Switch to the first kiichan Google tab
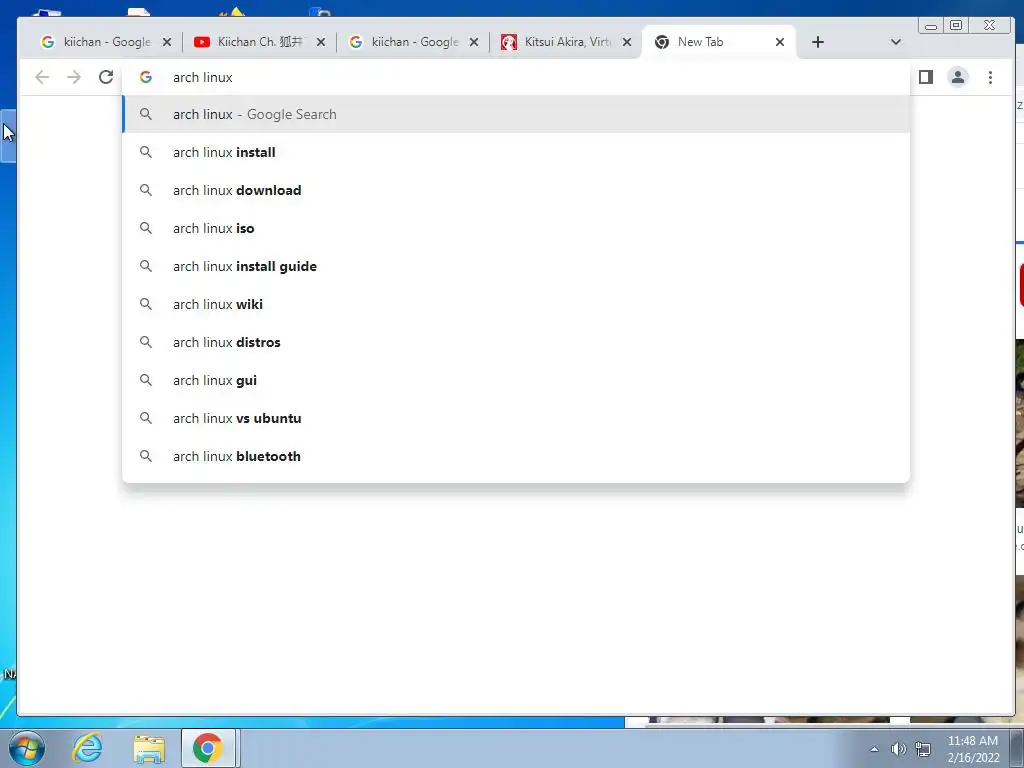This screenshot has width=1024, height=768. click(x=106, y=42)
